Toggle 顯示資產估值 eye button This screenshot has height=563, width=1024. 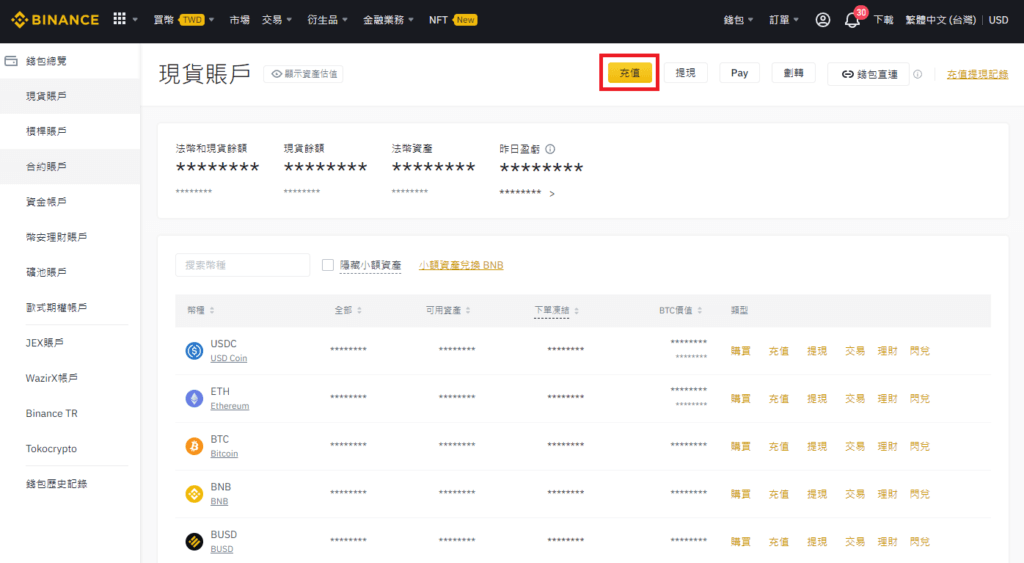[x=304, y=74]
